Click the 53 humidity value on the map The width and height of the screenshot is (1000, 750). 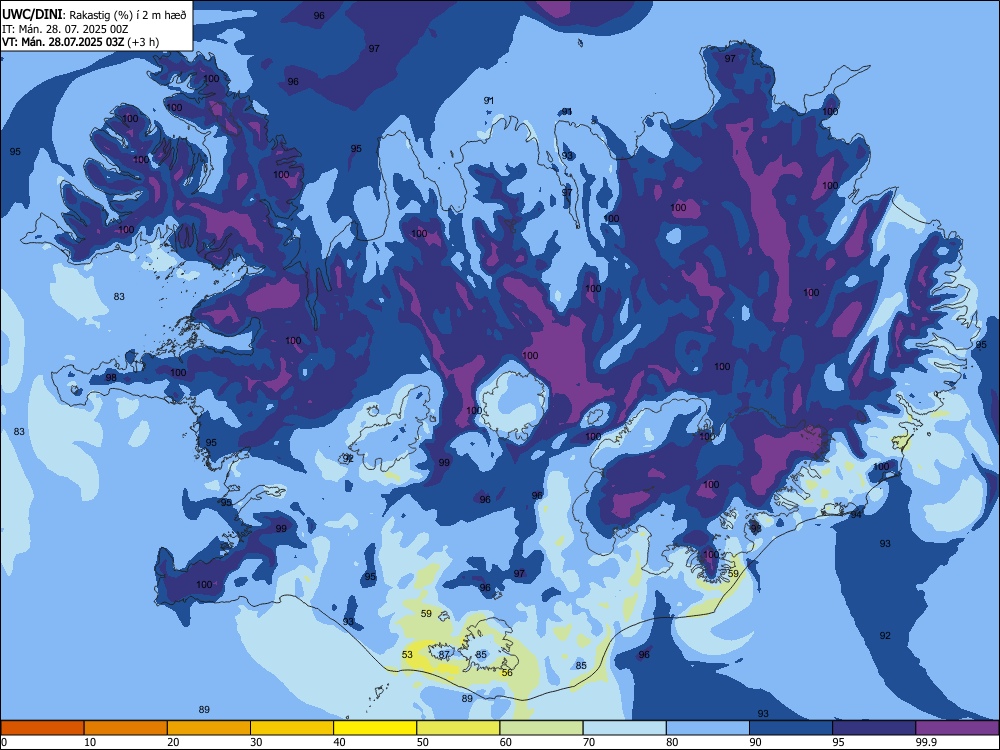408,654
